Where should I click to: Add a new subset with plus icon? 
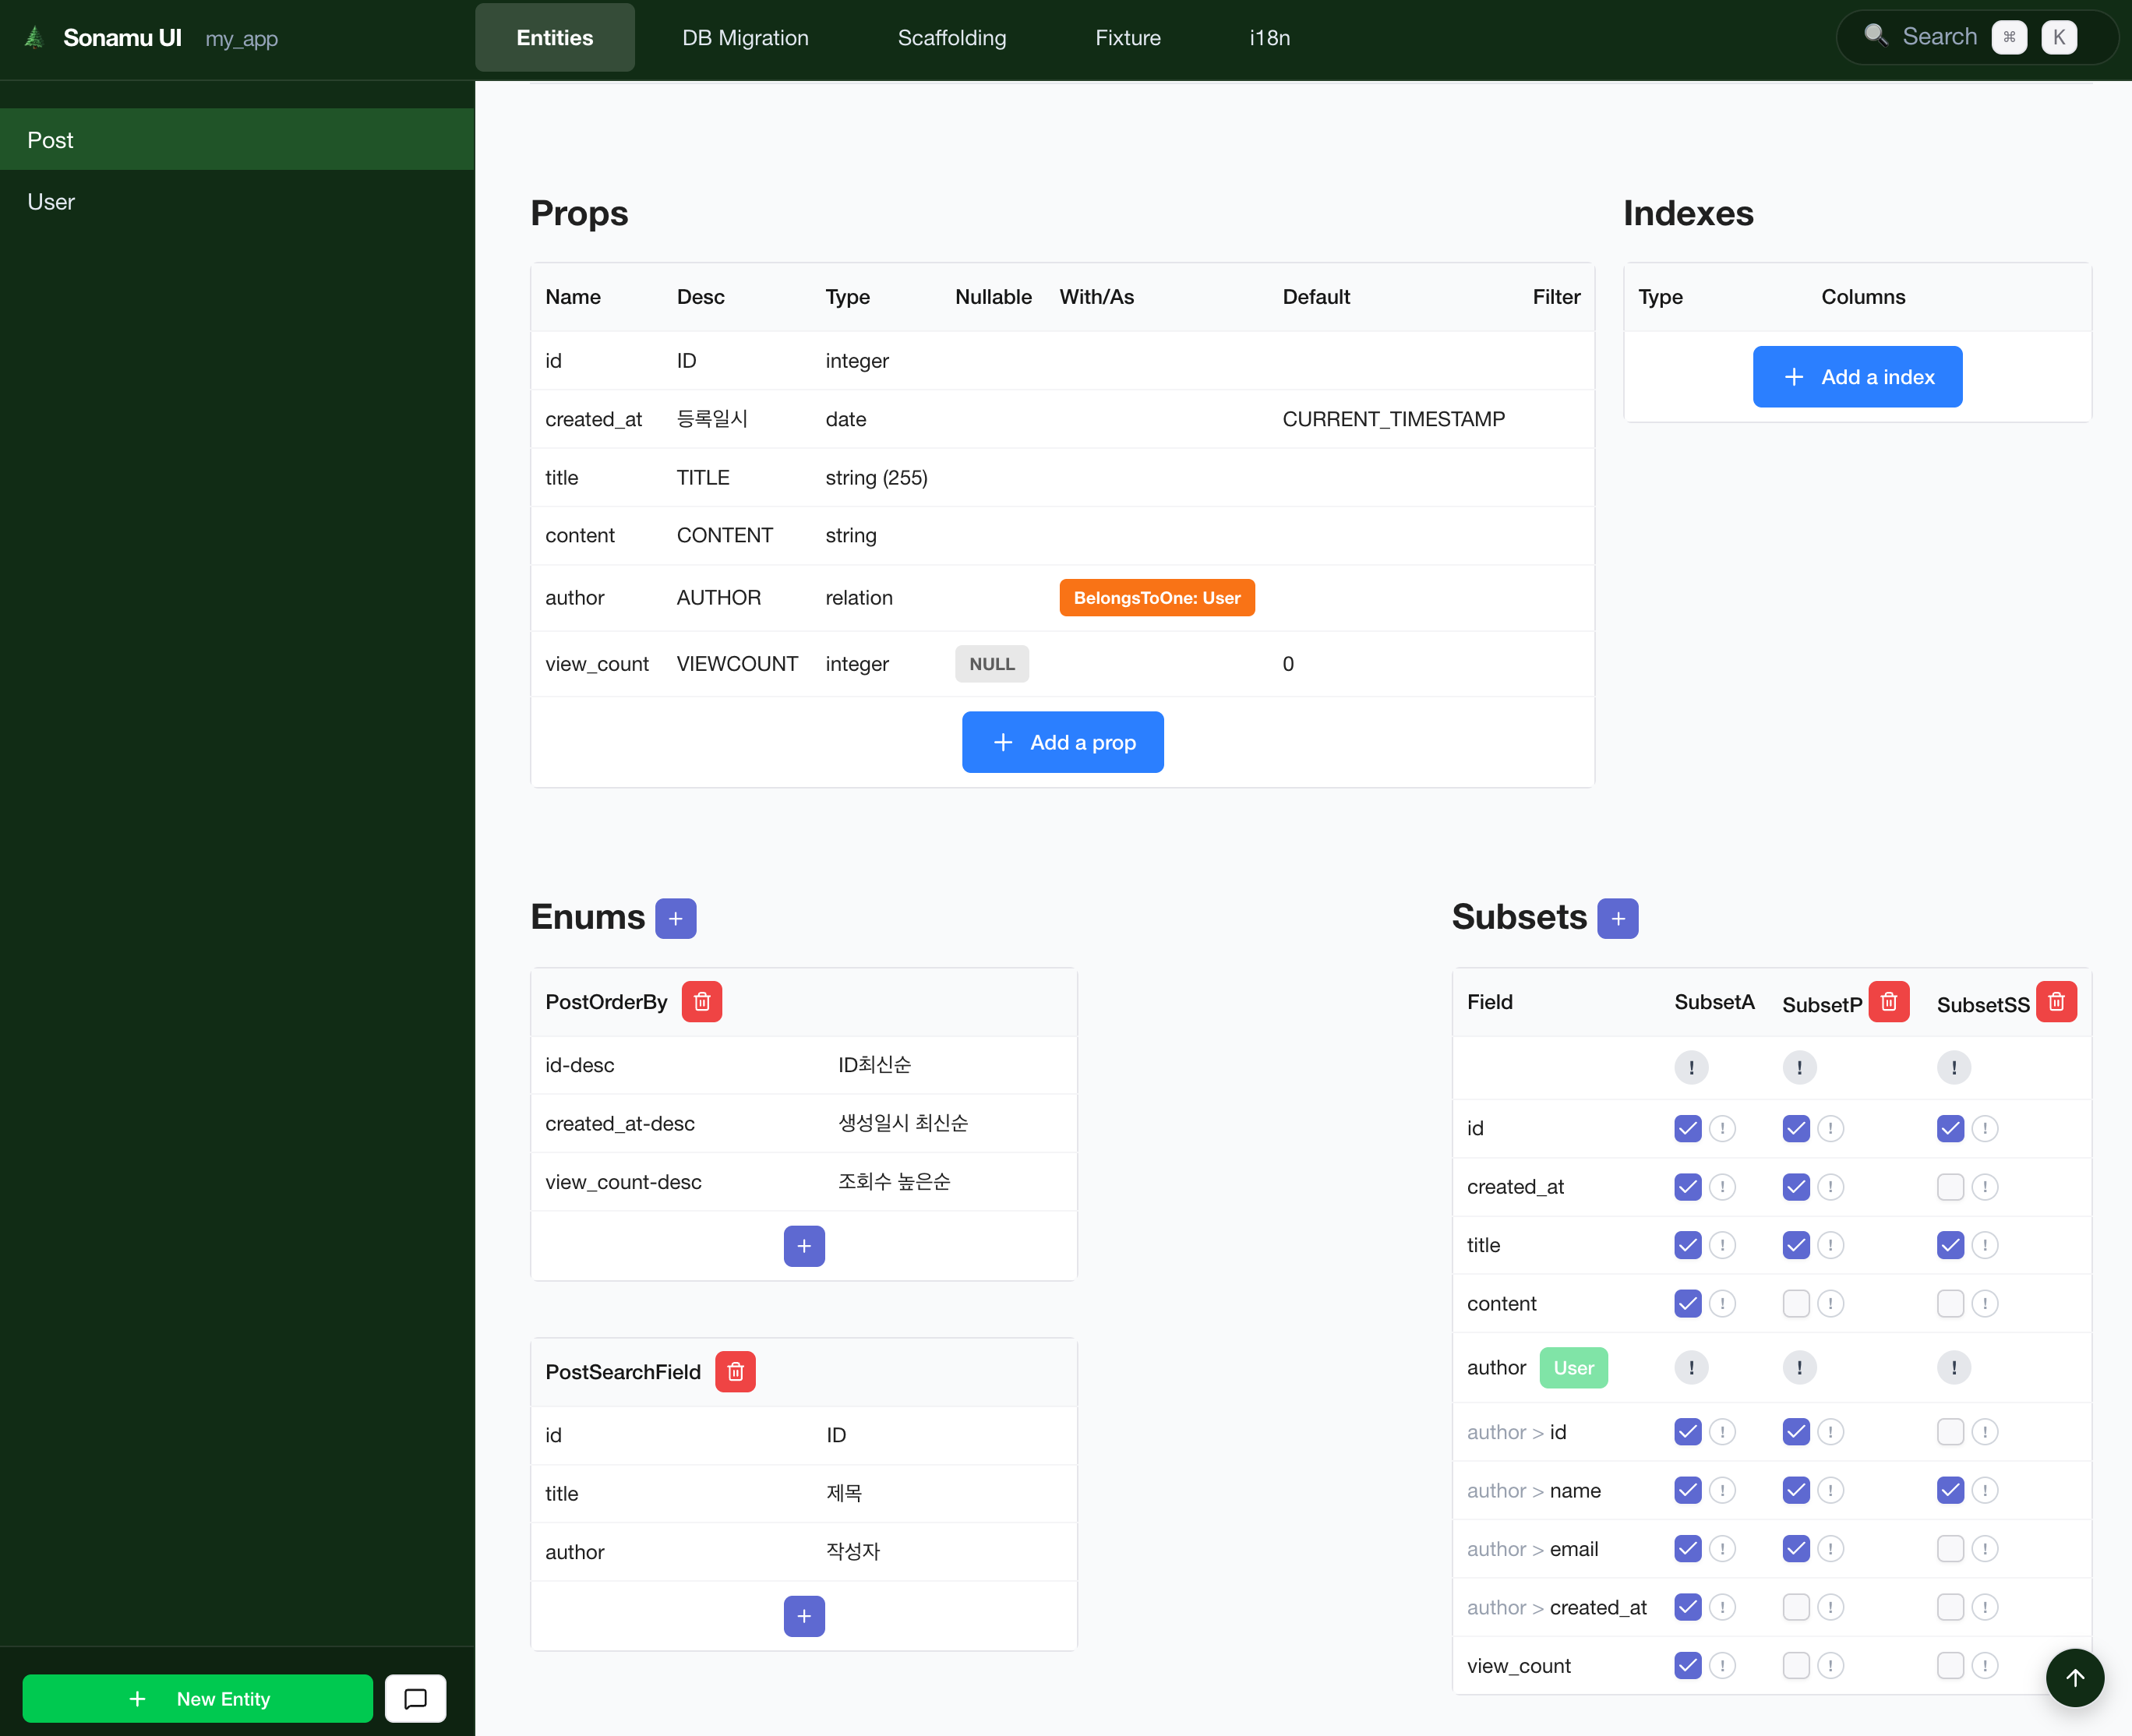coord(1617,918)
